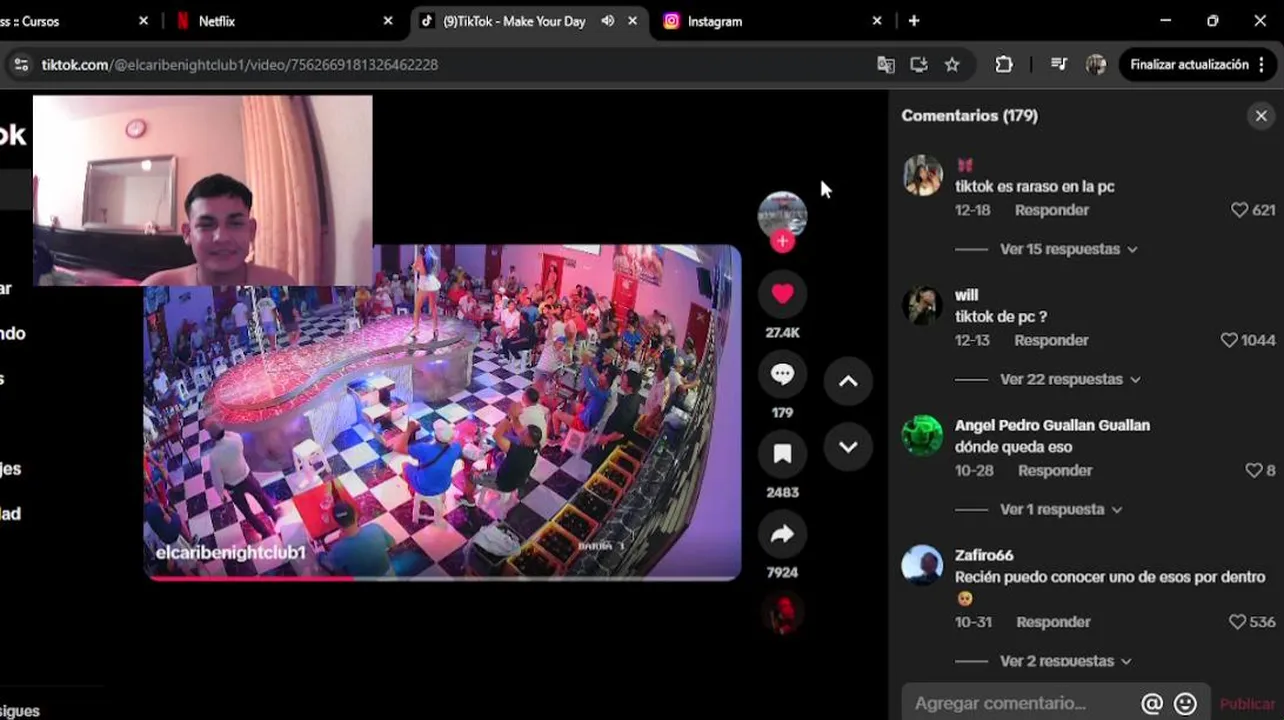The height and width of the screenshot is (720, 1284).
Task: Open a new browser tab
Action: pos(914,21)
